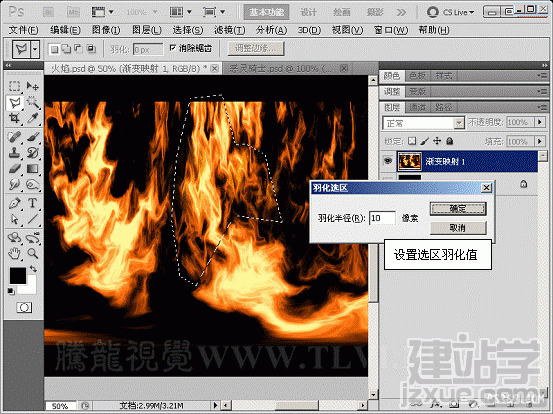Open the layer opacity slider arrow
The image size is (553, 414).
click(540, 122)
